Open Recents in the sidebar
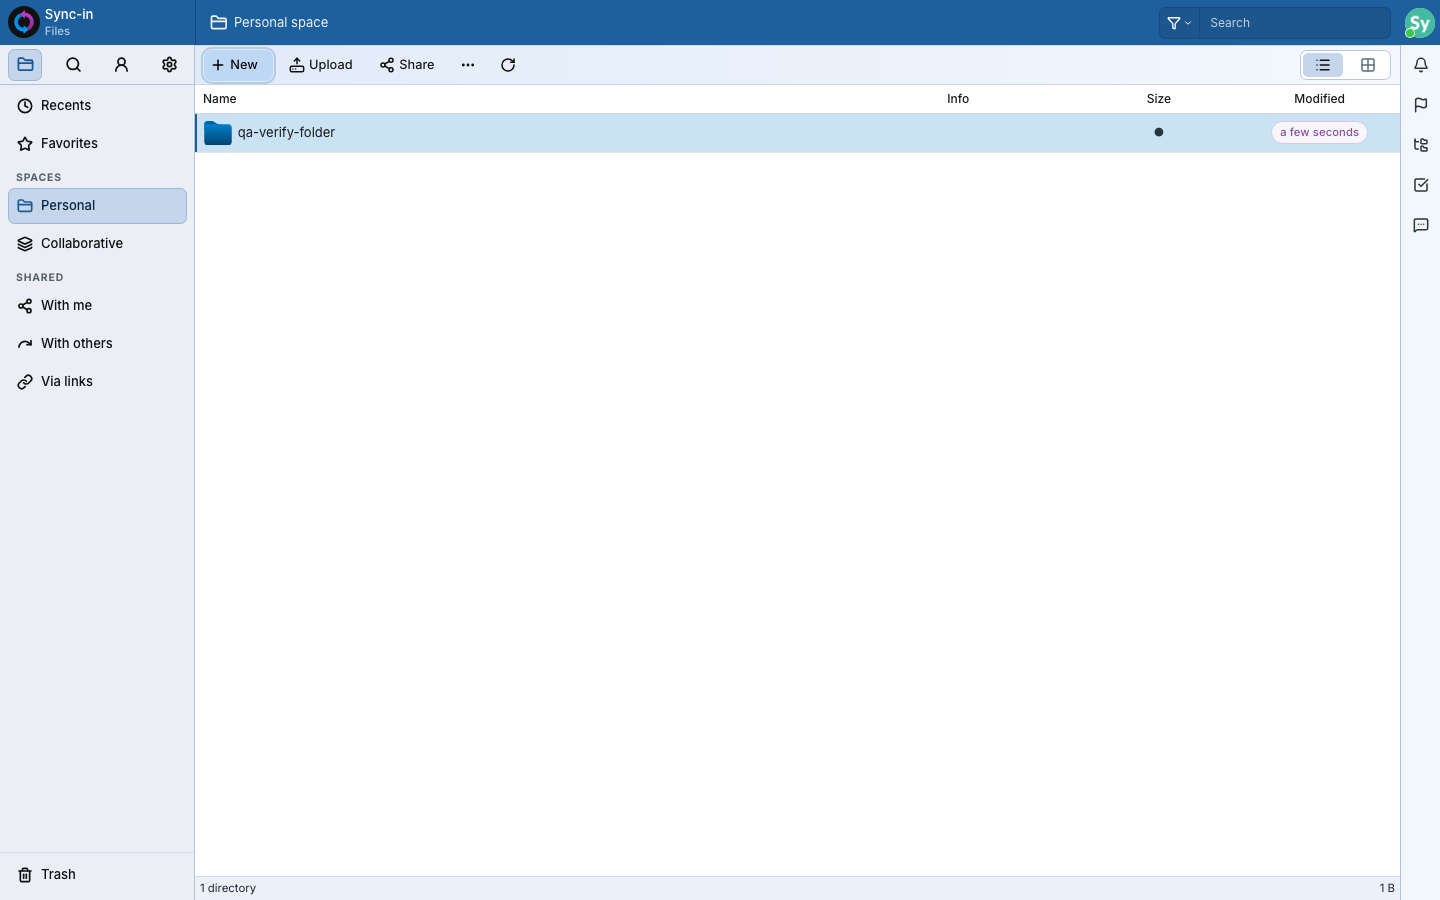 97,106
